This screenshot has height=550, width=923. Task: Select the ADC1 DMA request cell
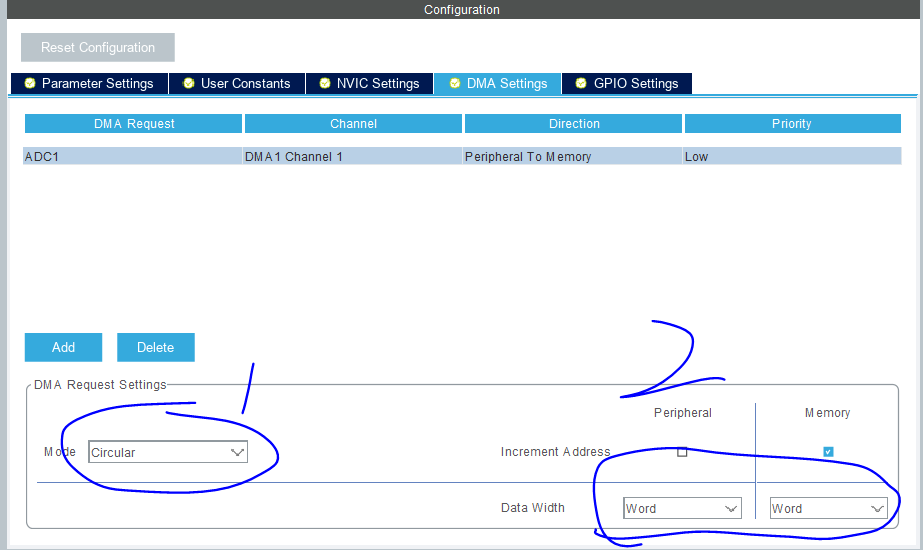click(133, 156)
